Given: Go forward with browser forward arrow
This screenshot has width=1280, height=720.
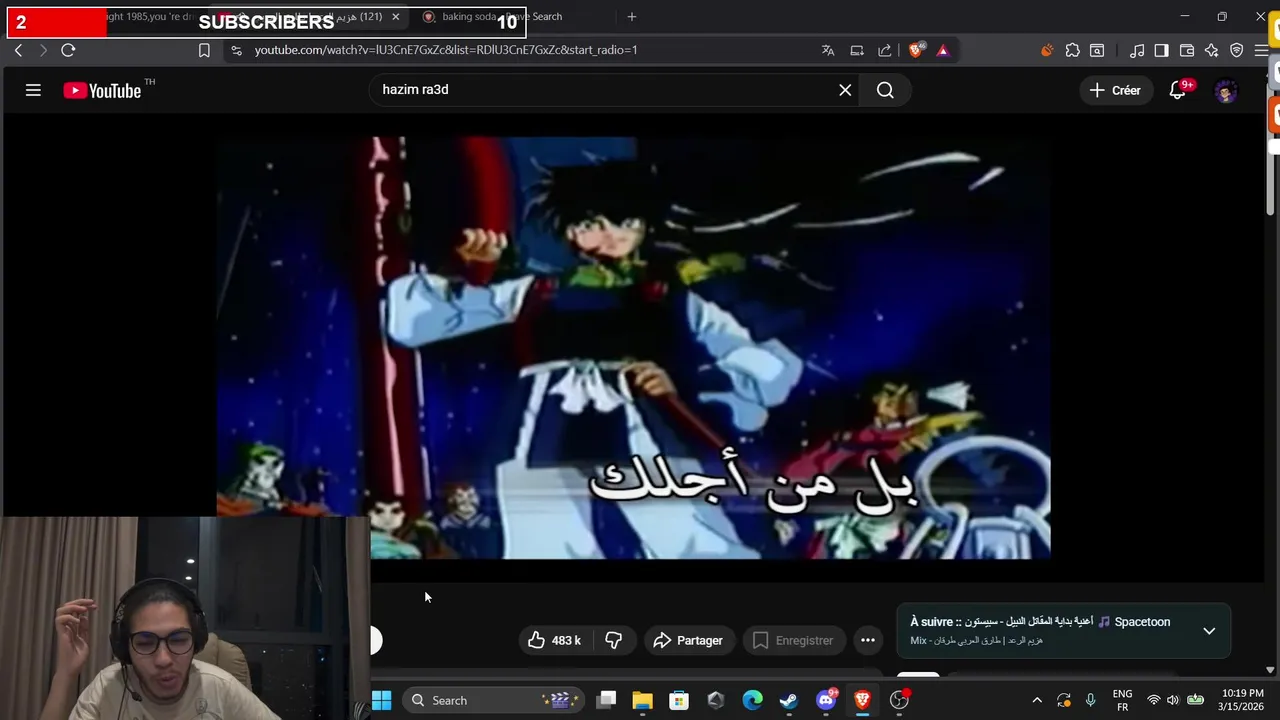Looking at the screenshot, I should [43, 50].
